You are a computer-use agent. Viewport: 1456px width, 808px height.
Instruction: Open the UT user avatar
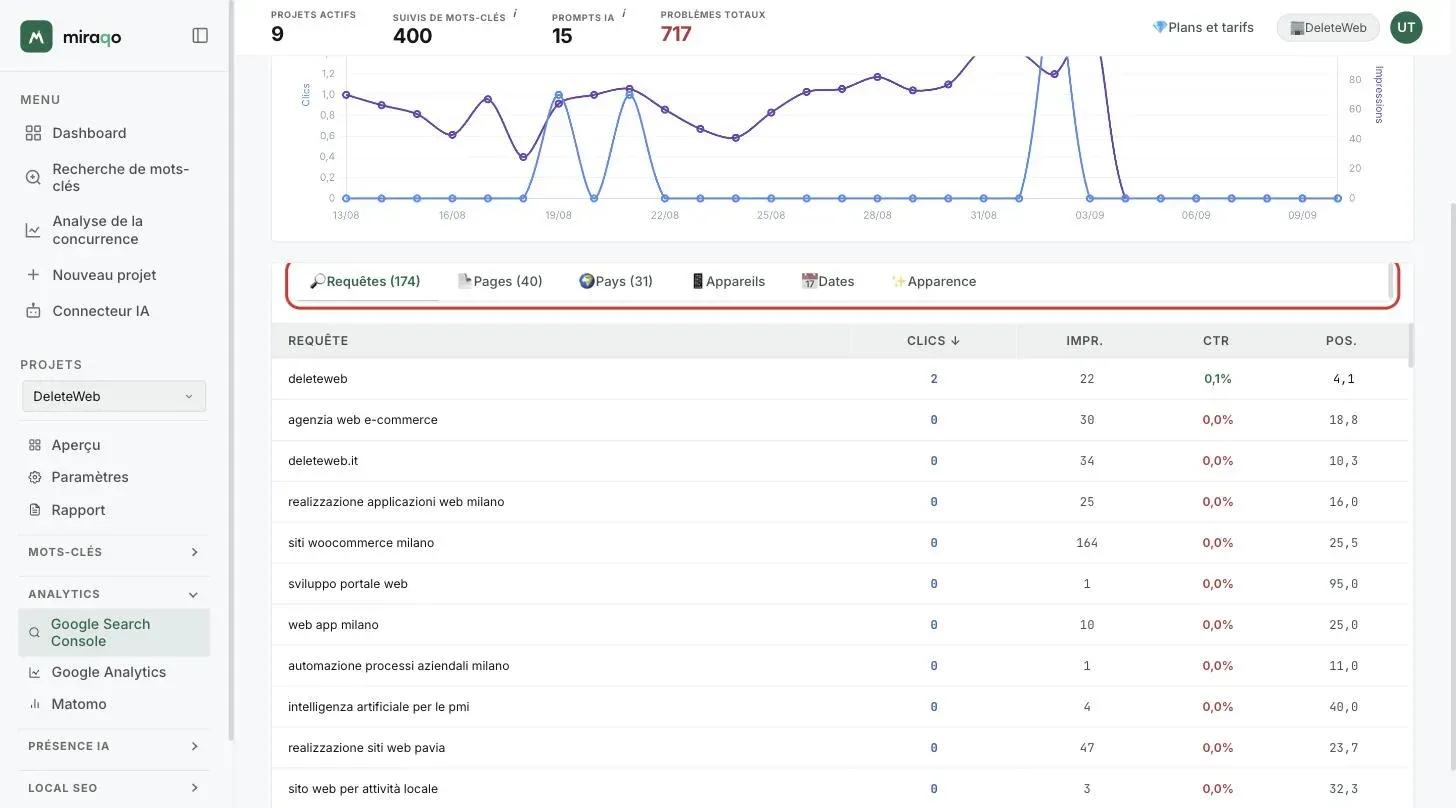pyautogui.click(x=1406, y=28)
